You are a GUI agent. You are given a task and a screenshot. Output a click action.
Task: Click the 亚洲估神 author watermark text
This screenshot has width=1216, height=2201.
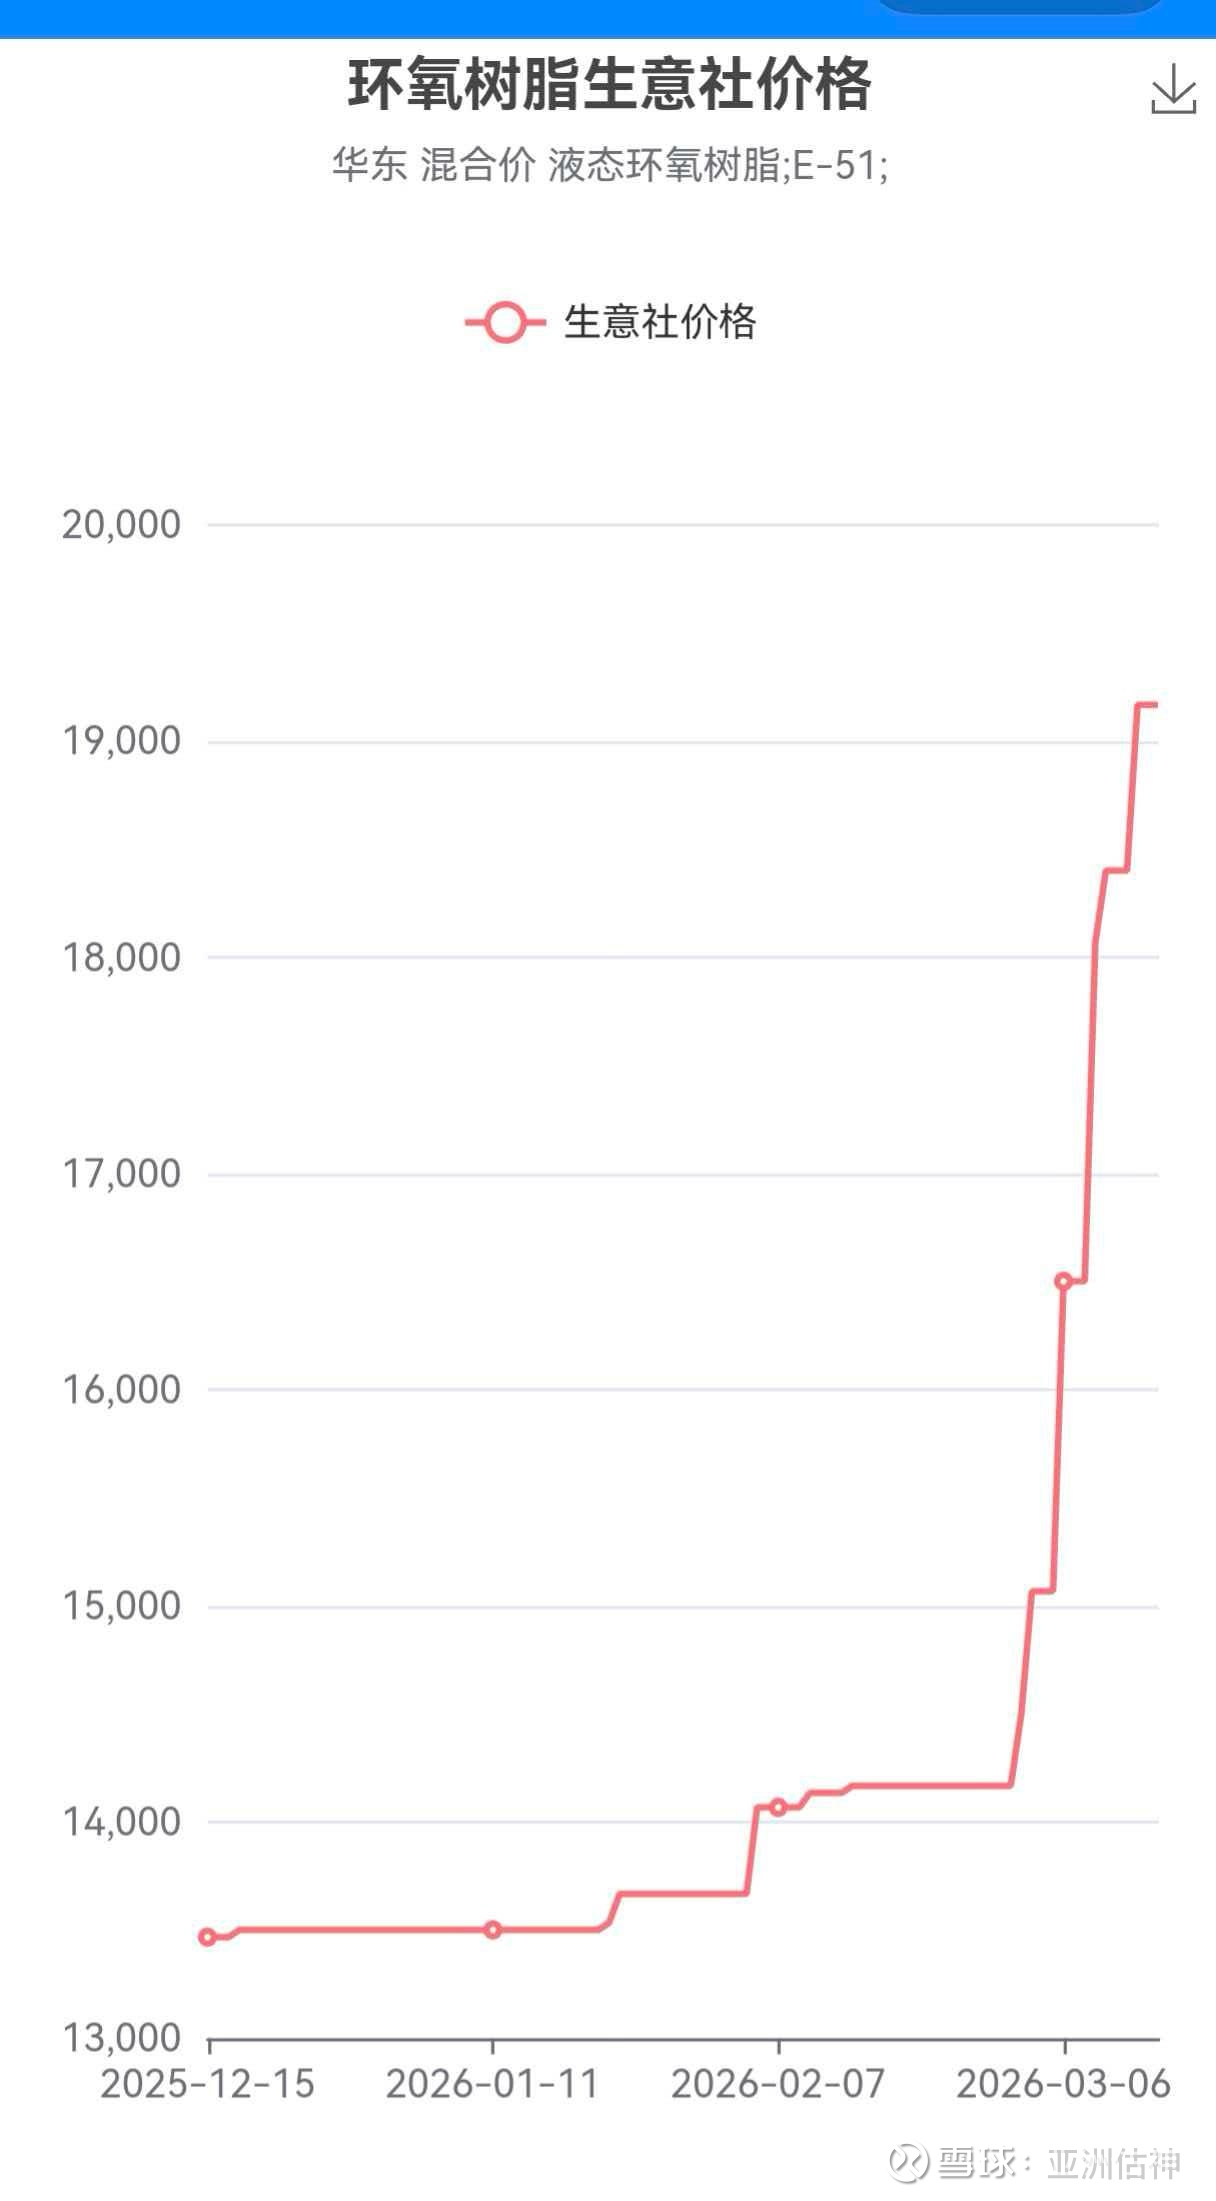(1114, 2163)
